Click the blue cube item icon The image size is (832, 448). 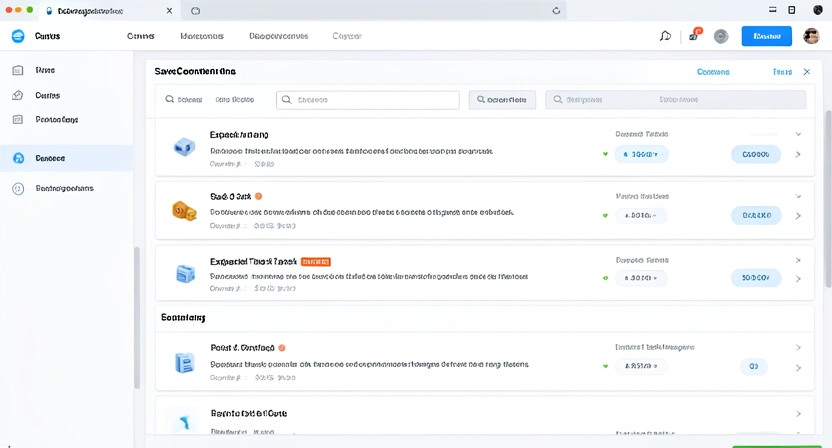coord(185,147)
